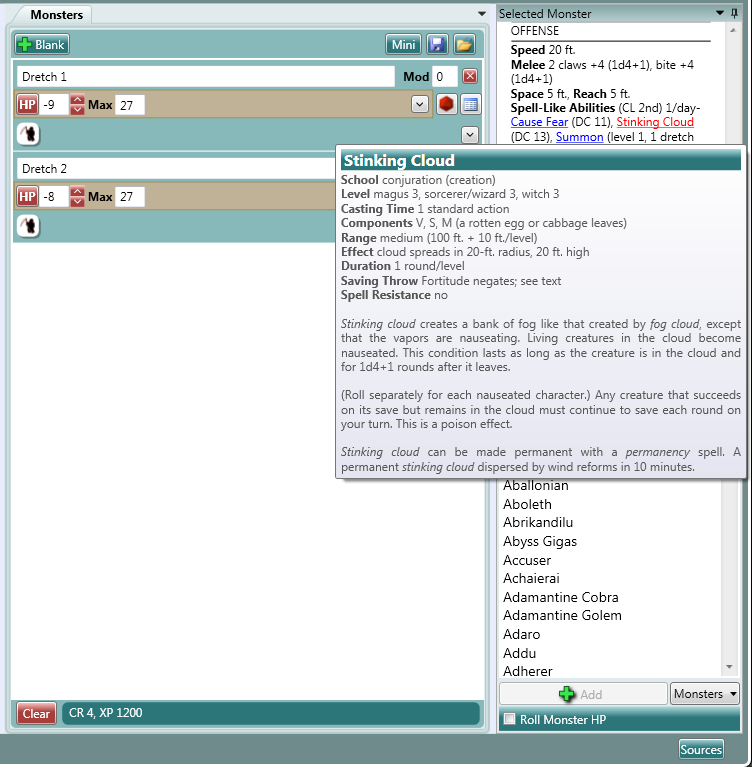The width and height of the screenshot is (752, 767).
Task: Save monsters with floppy disk icon
Action: pyautogui.click(x=437, y=45)
